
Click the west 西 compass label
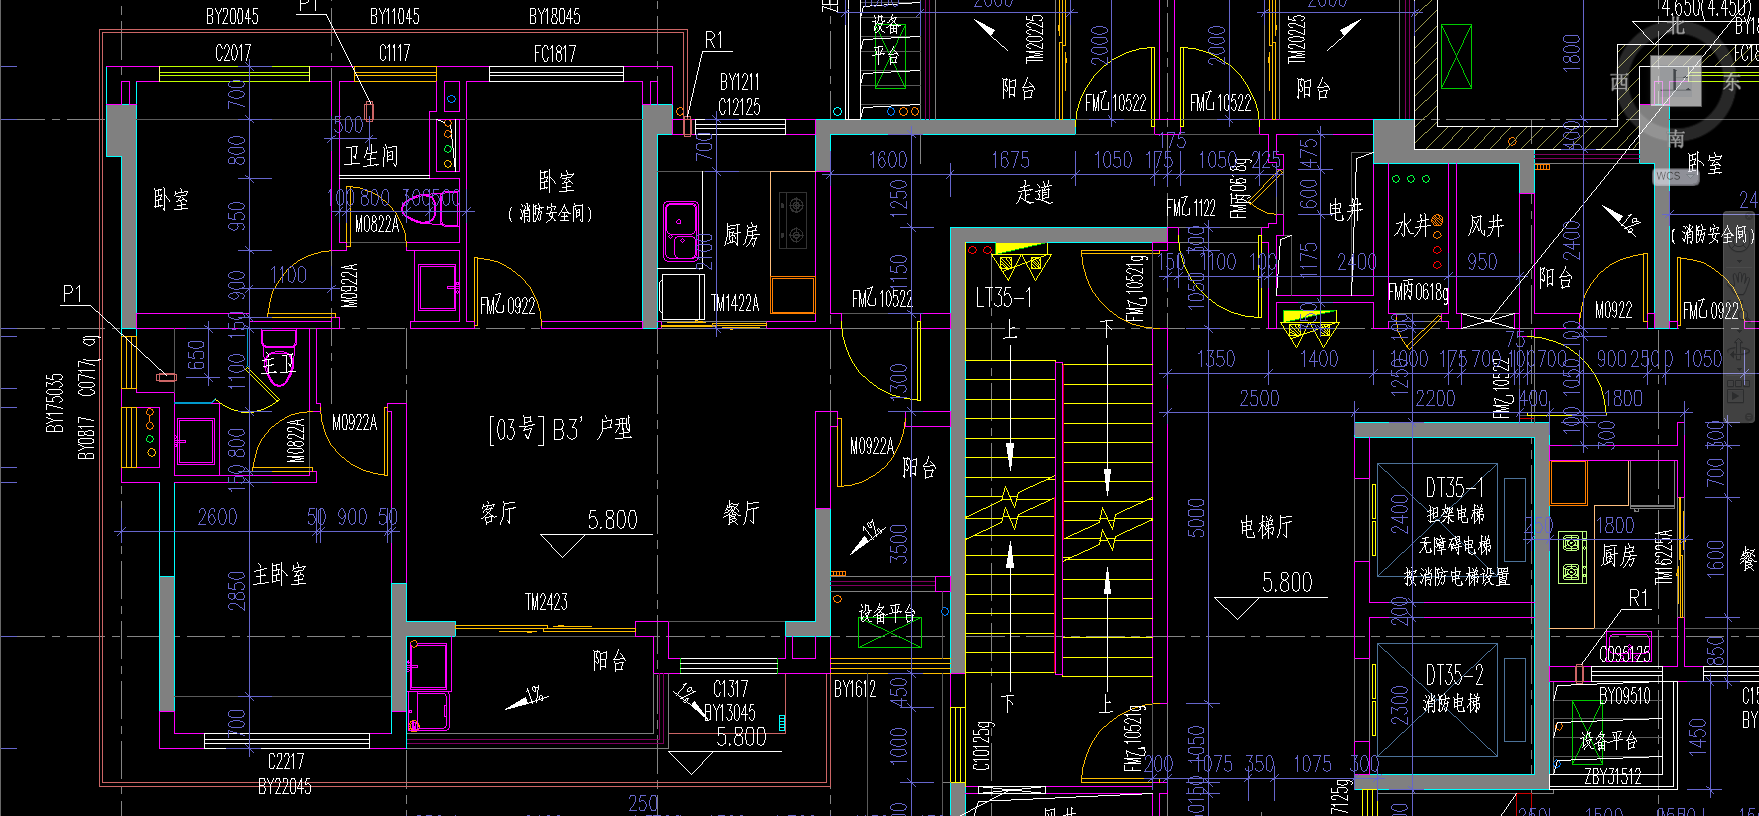[1621, 83]
